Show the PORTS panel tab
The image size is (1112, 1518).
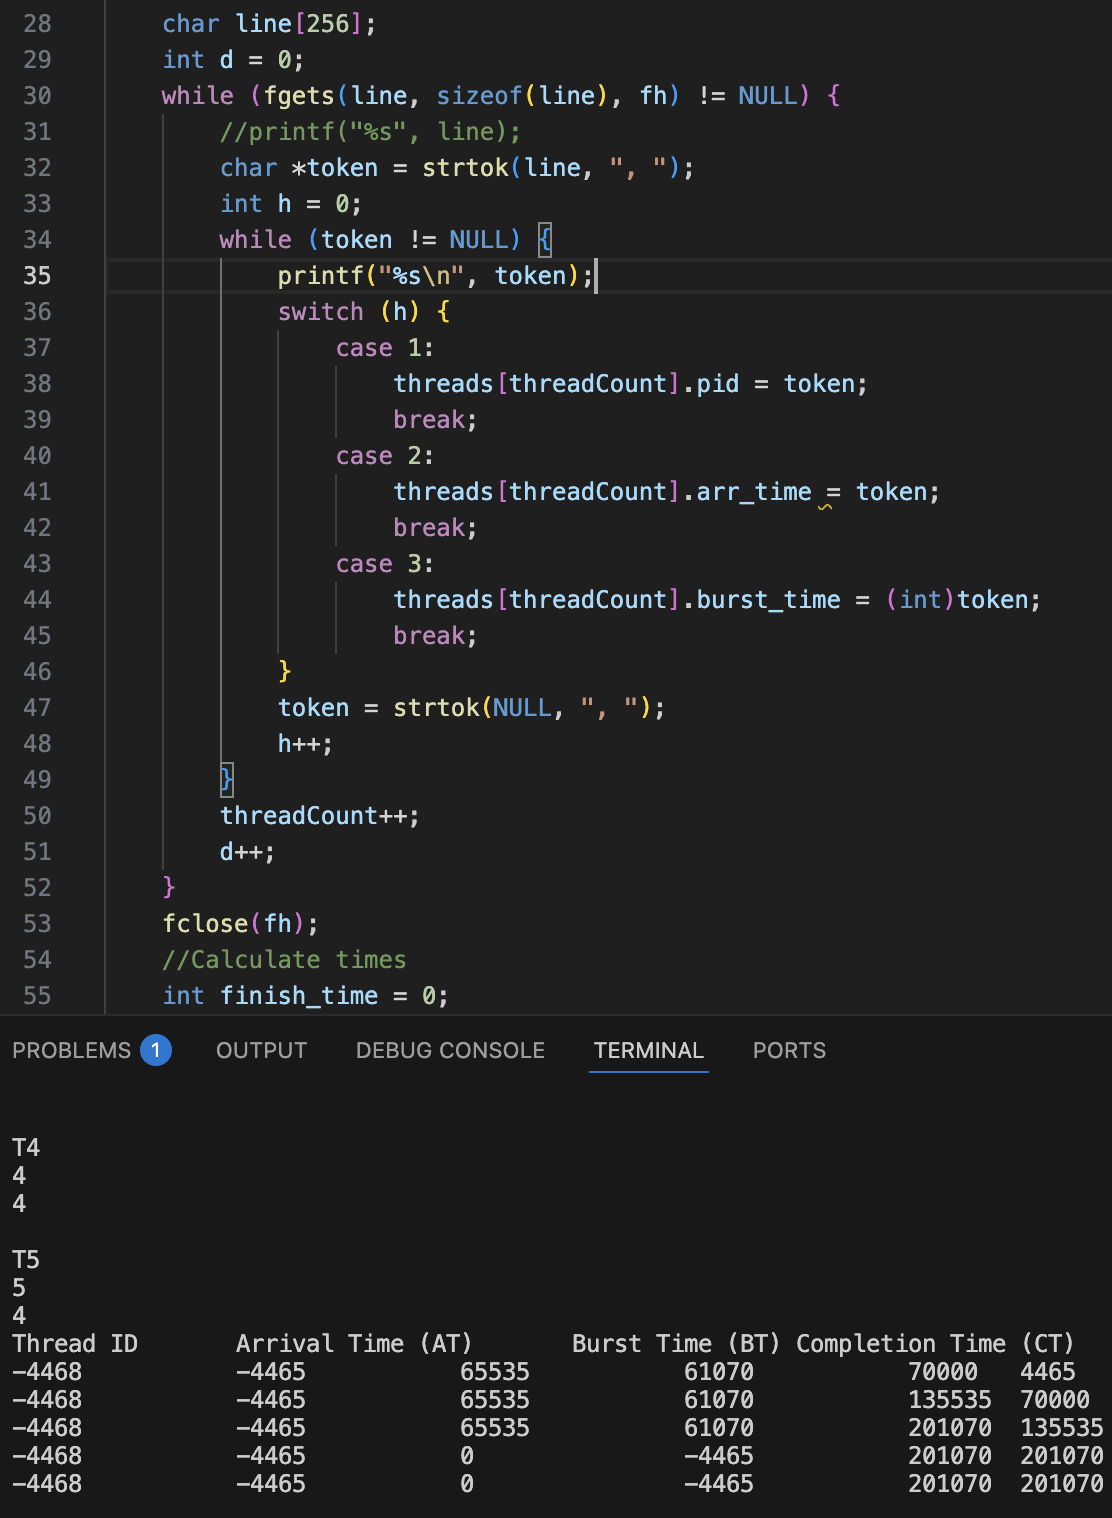(x=789, y=1050)
